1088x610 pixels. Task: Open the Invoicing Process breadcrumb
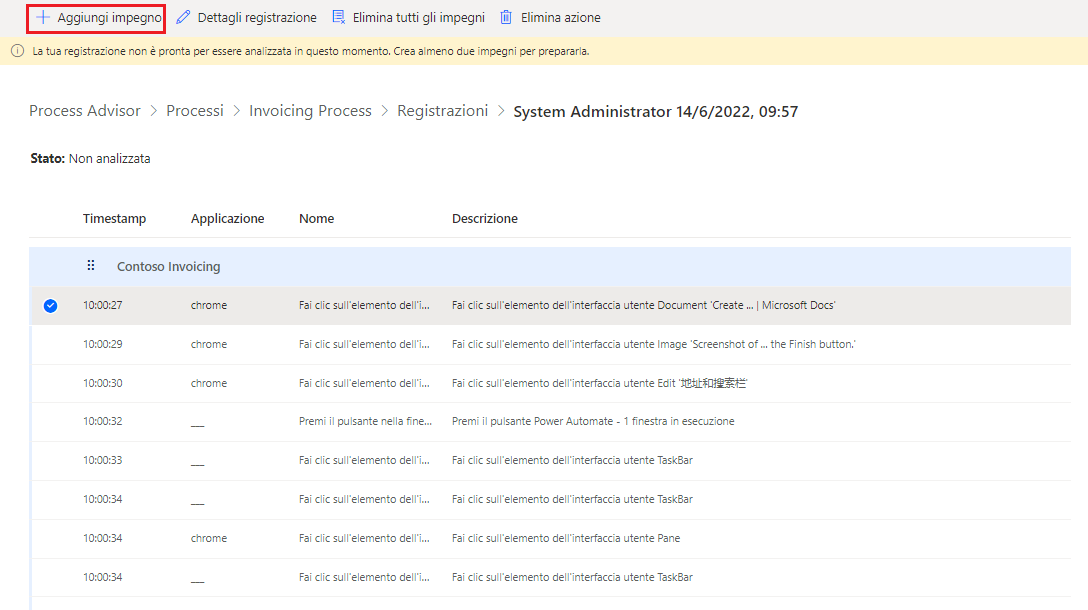[x=310, y=111]
